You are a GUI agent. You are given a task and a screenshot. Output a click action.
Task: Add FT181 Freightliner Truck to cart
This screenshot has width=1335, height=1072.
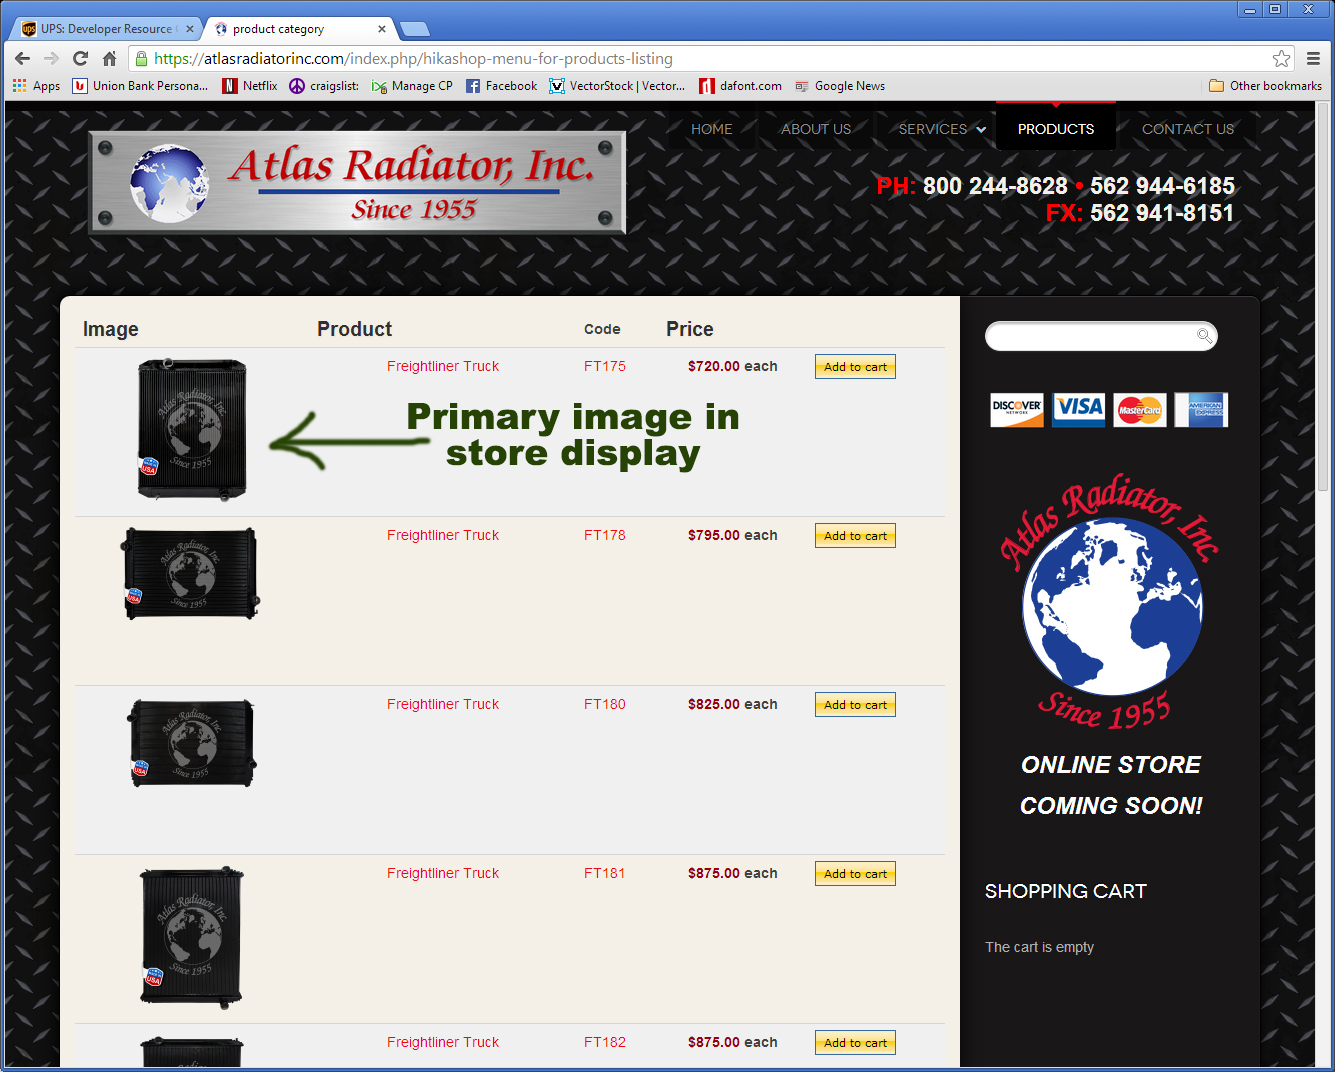point(855,874)
